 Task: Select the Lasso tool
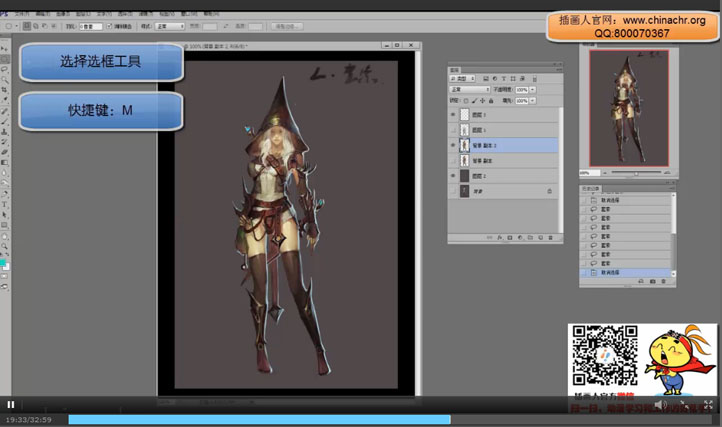pos(5,70)
